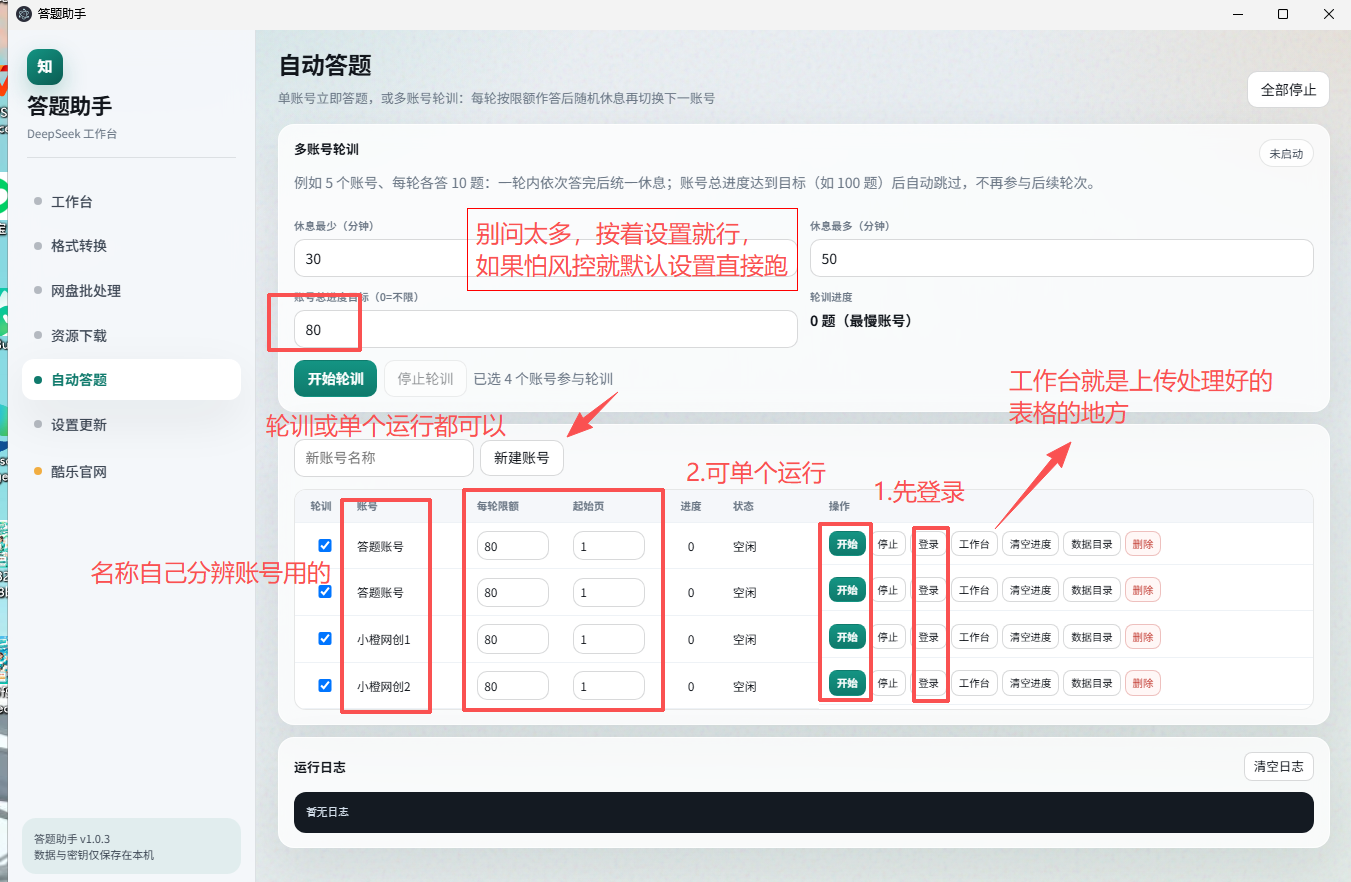Start answering for 小橙网创2 with 开始
The image size is (1351, 882).
[x=847, y=683]
